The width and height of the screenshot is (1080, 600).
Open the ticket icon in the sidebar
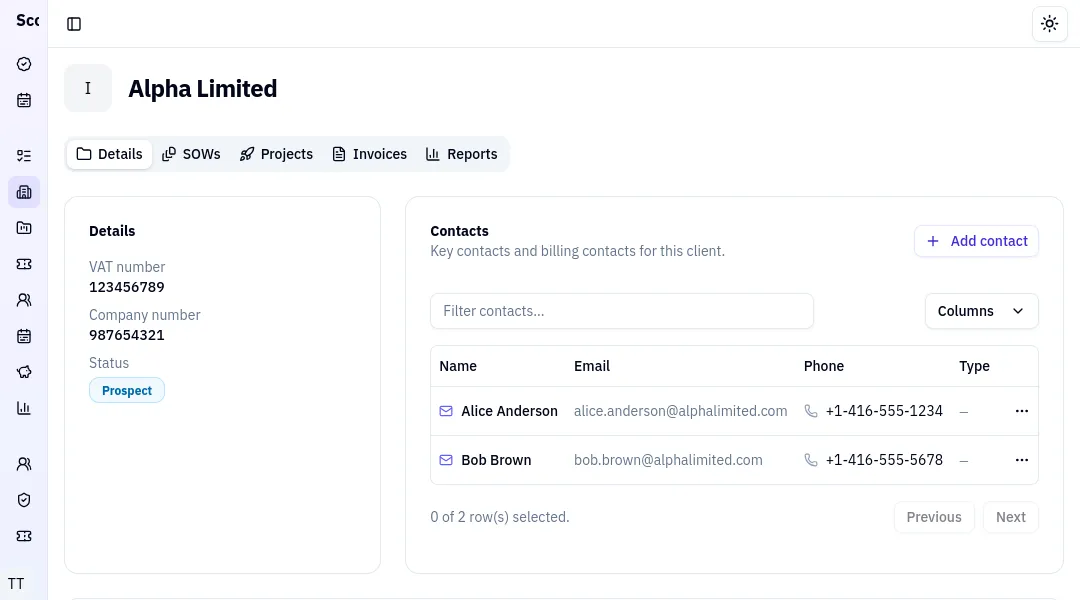(24, 264)
